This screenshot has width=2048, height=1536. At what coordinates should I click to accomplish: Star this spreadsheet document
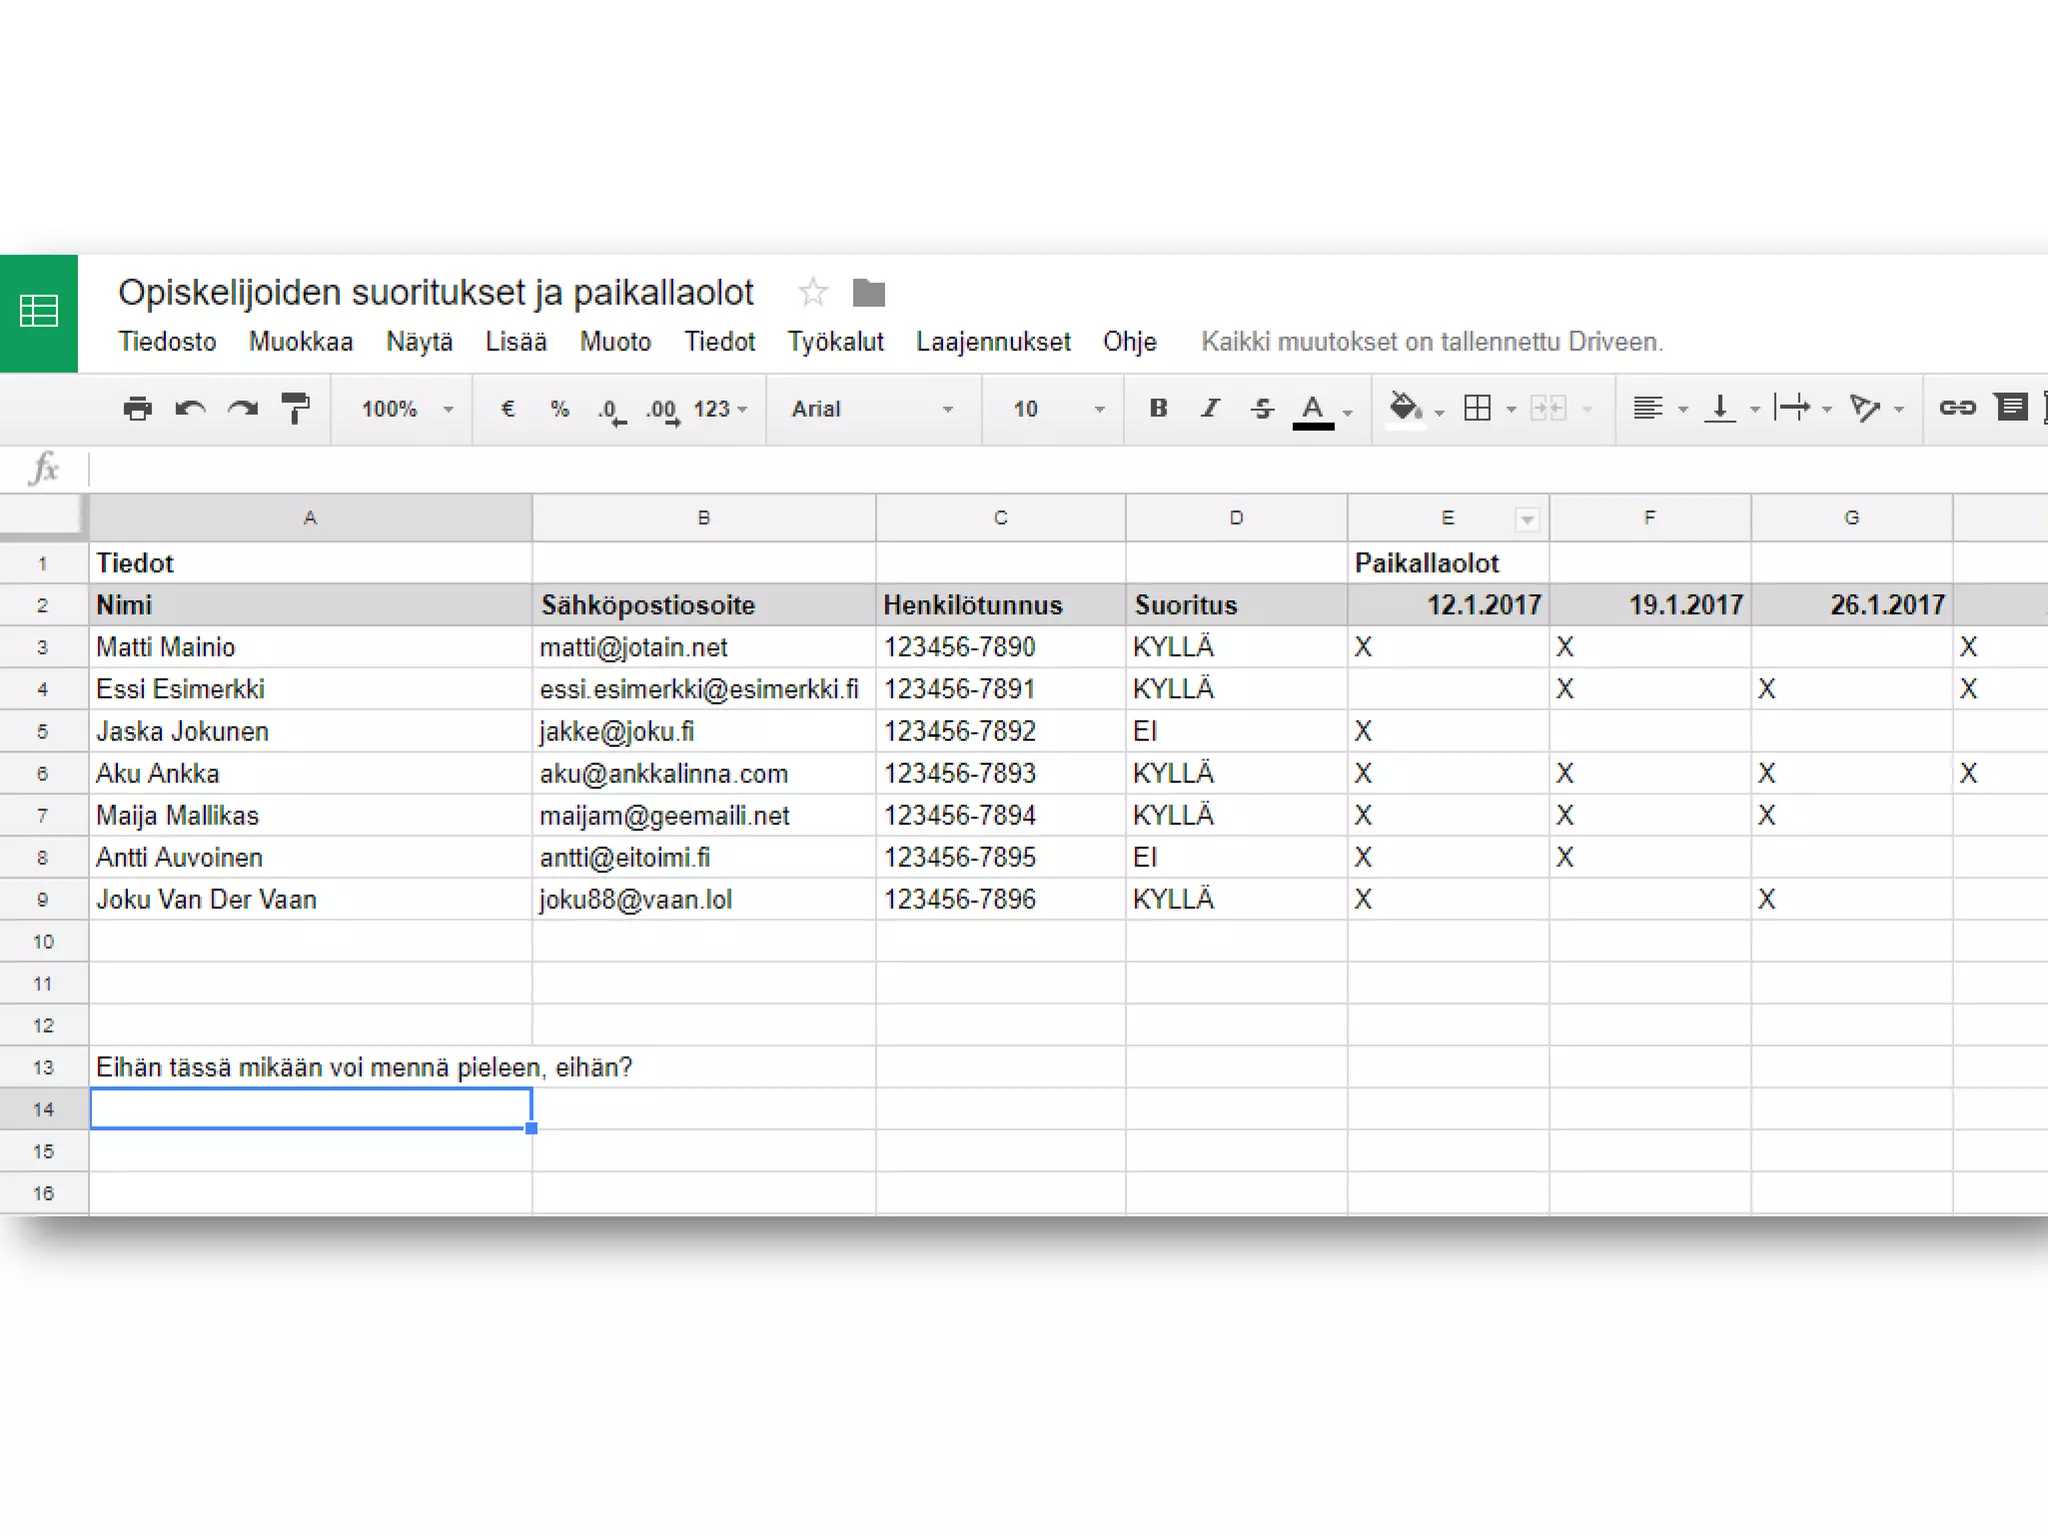(x=813, y=292)
